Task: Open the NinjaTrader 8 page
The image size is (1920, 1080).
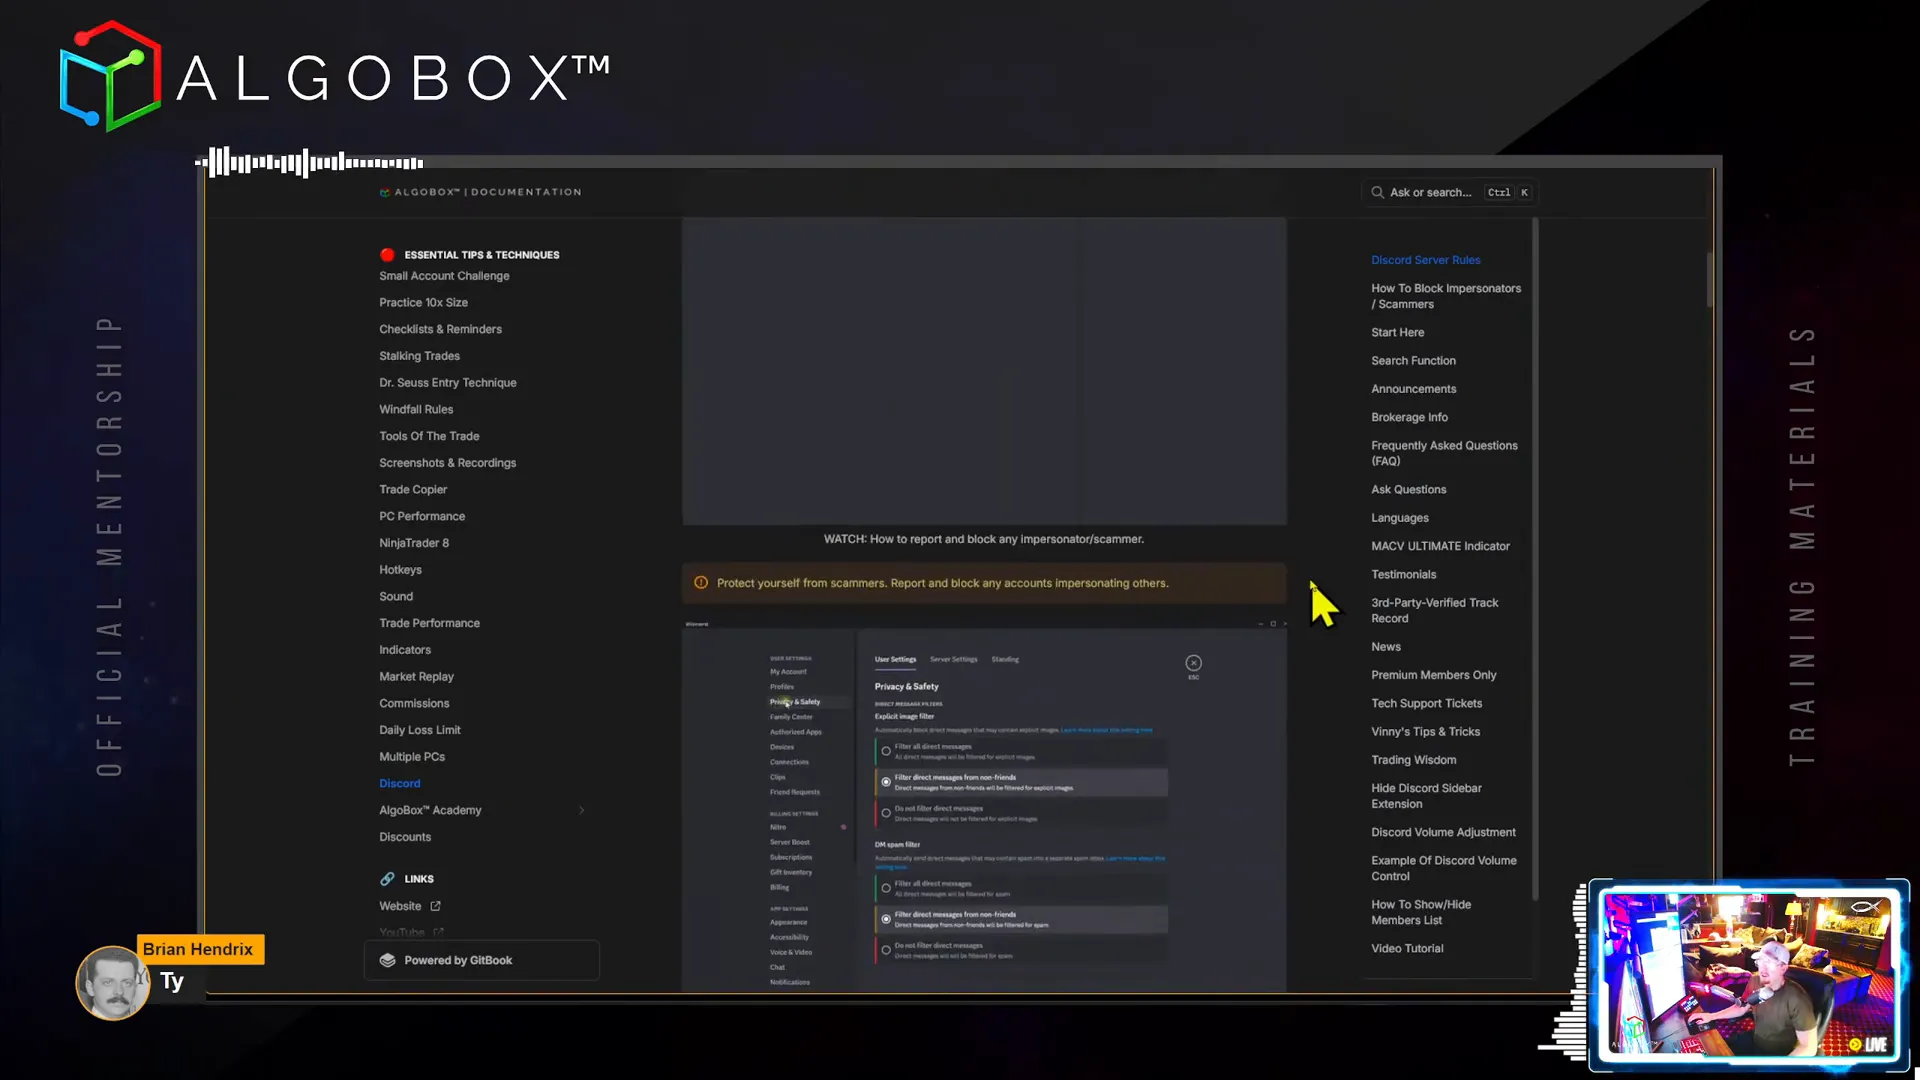Action: pos(414,543)
